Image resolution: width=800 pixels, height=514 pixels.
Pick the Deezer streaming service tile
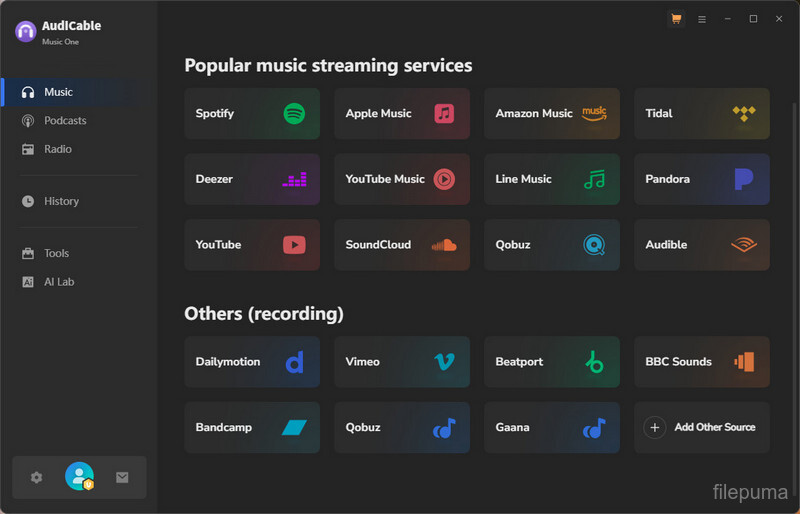tap(251, 179)
